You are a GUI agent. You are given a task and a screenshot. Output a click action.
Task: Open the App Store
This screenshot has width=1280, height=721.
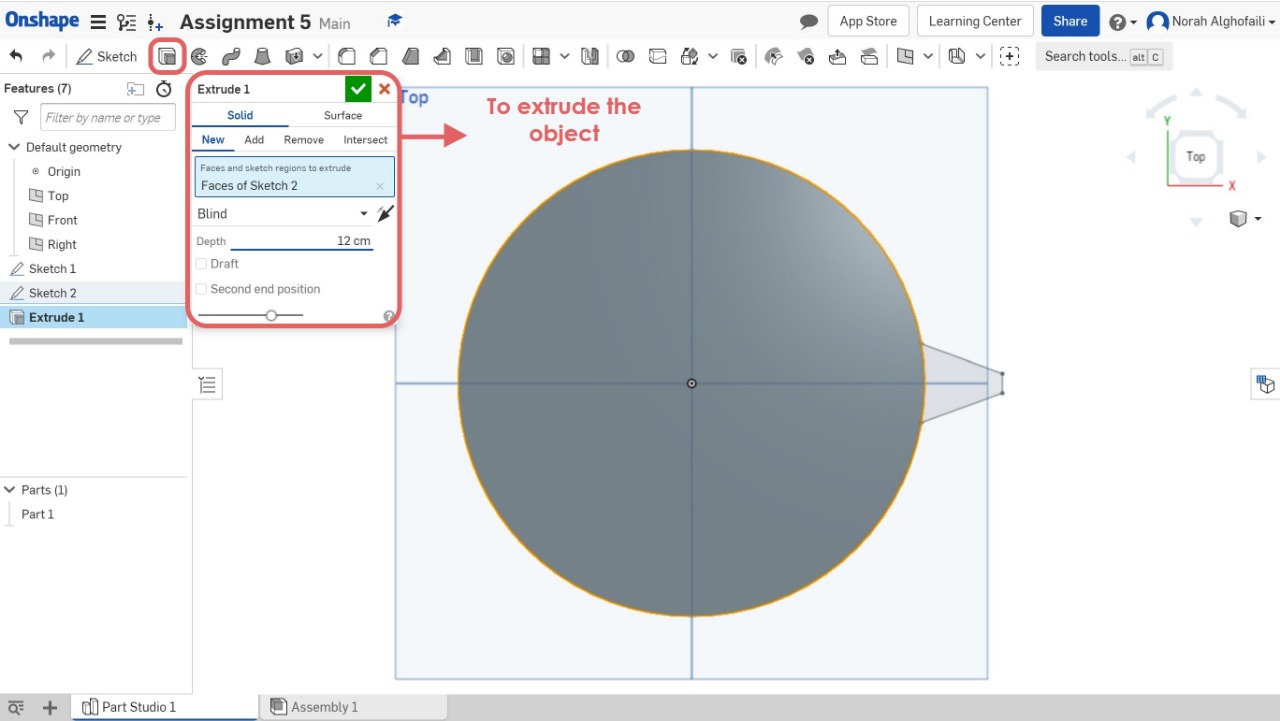click(868, 21)
